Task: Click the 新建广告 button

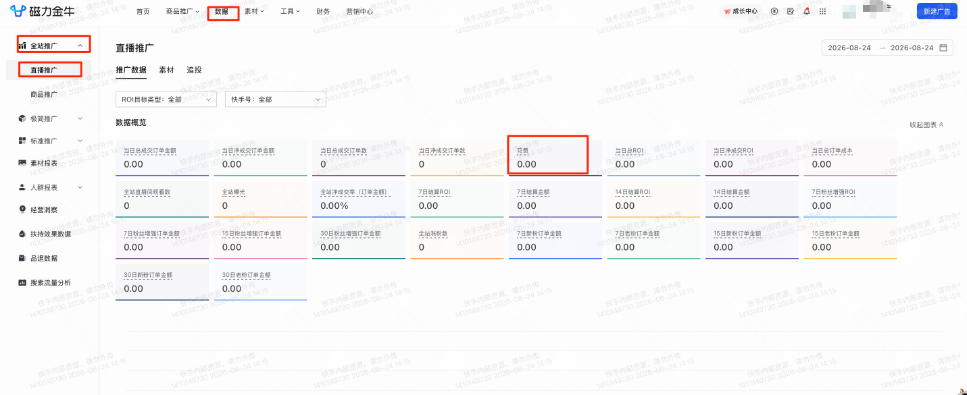Action: 937,11
